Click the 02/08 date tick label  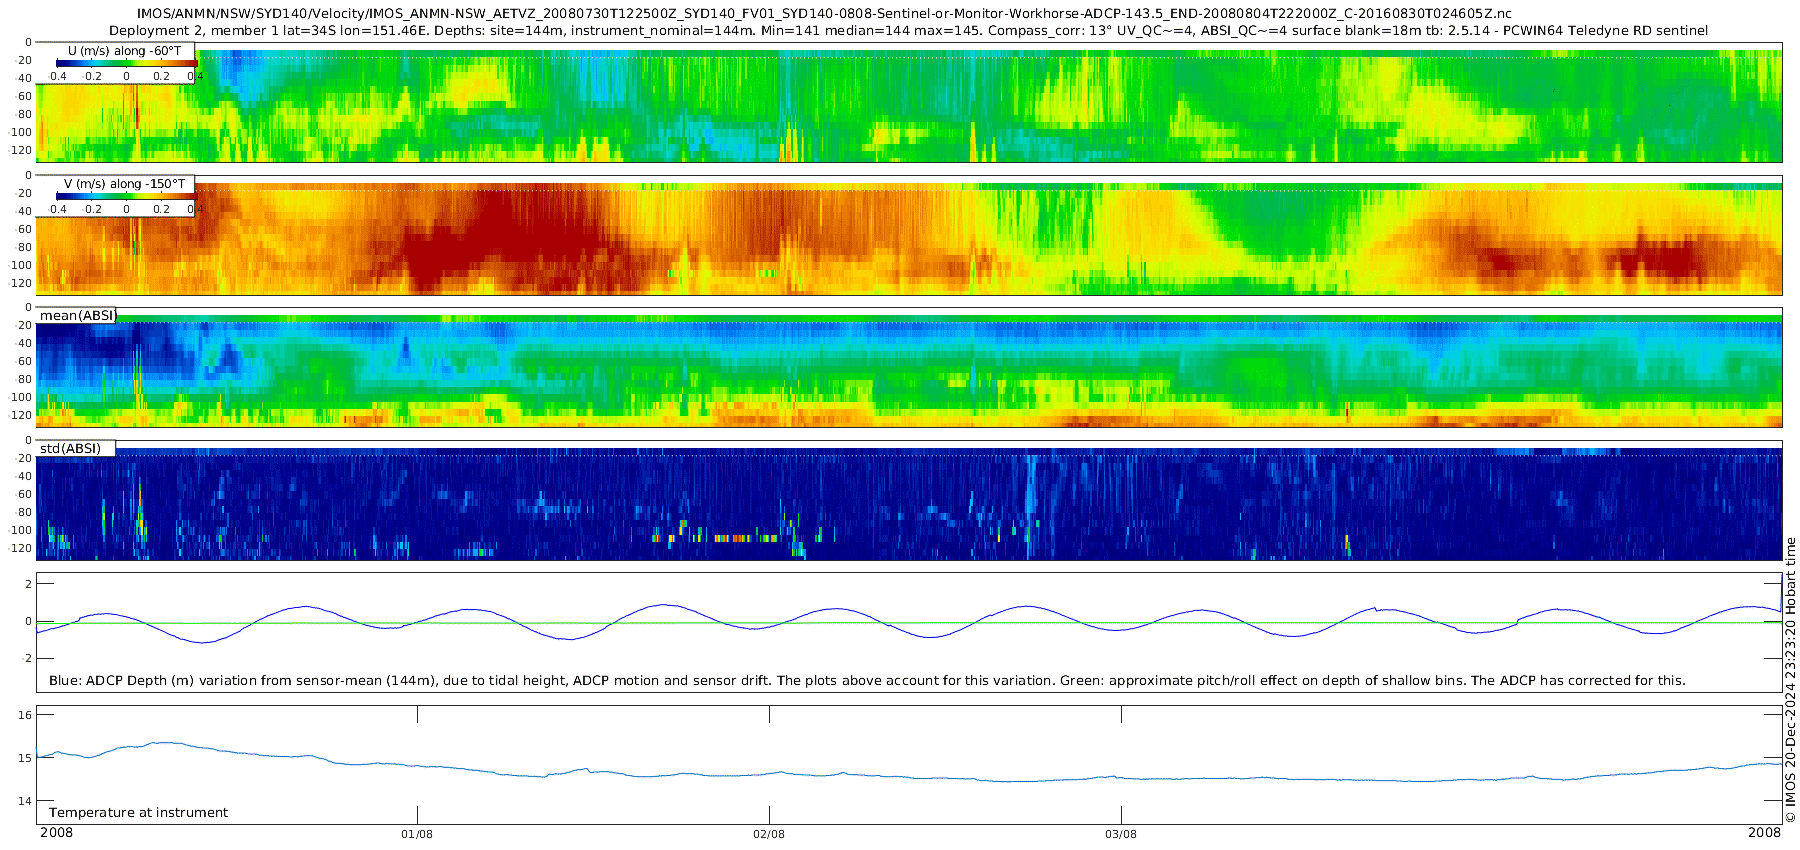pos(769,834)
